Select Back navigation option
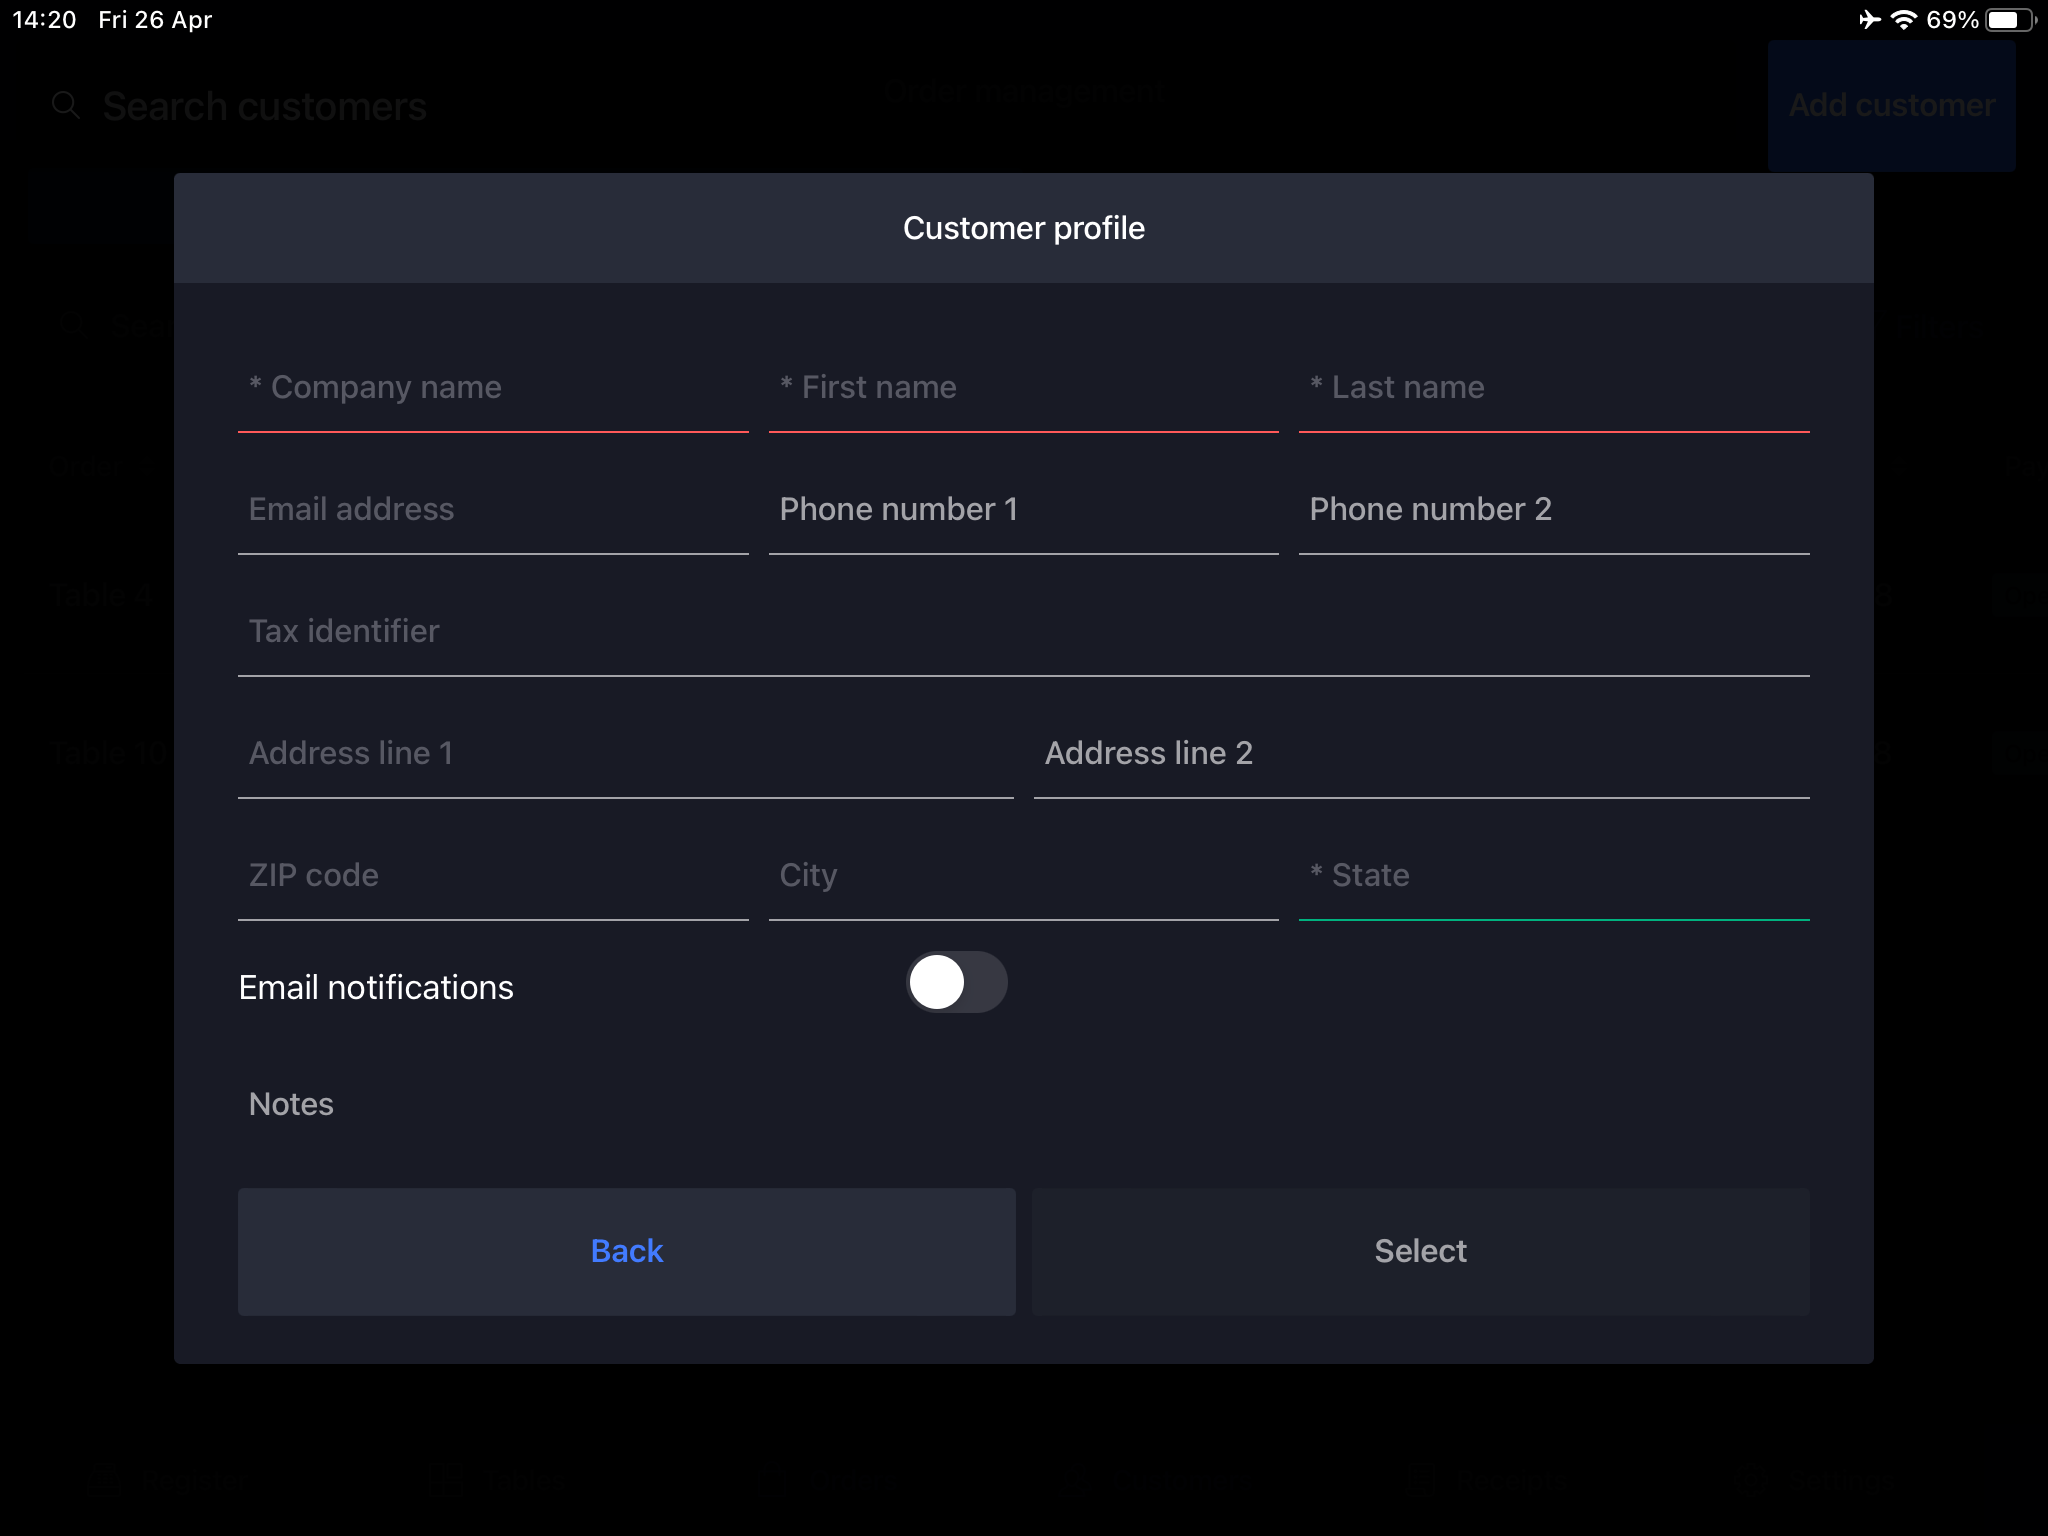 [x=627, y=1250]
